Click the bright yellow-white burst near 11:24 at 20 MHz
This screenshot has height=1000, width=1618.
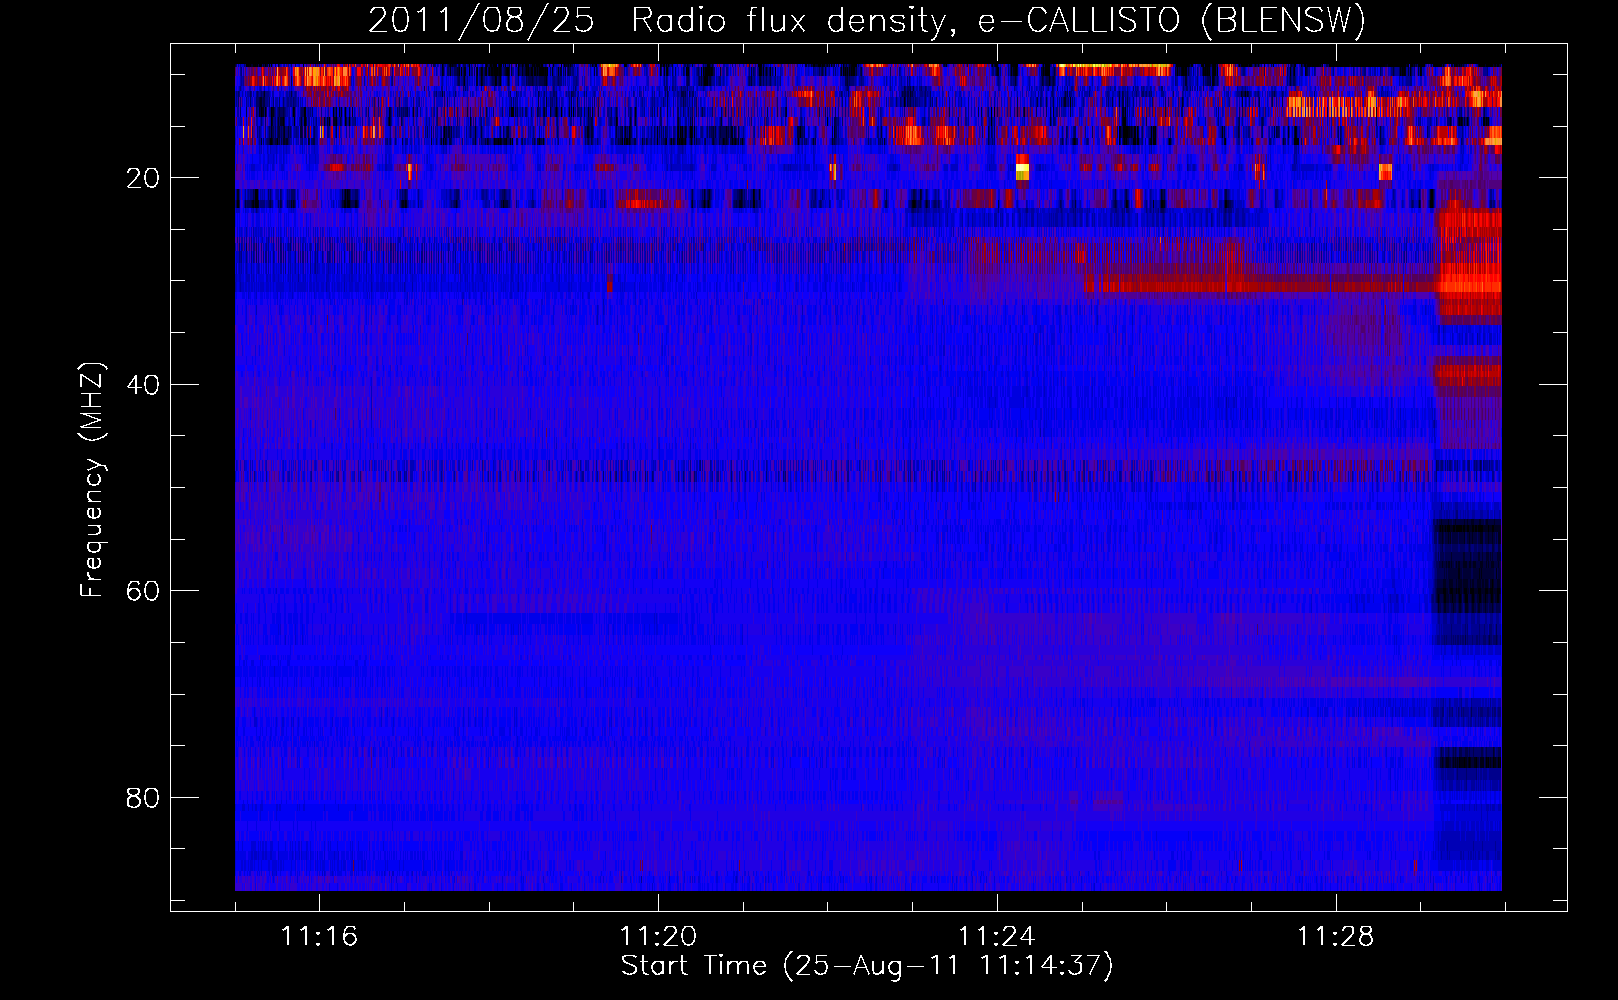1022,170
